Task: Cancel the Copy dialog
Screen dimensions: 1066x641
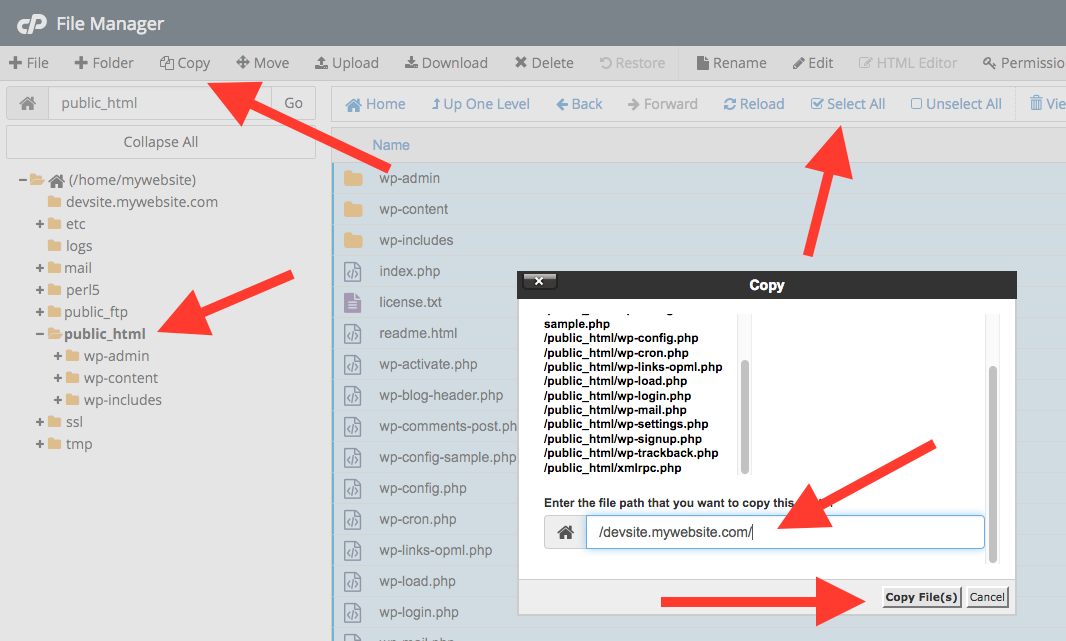Action: pos(987,597)
